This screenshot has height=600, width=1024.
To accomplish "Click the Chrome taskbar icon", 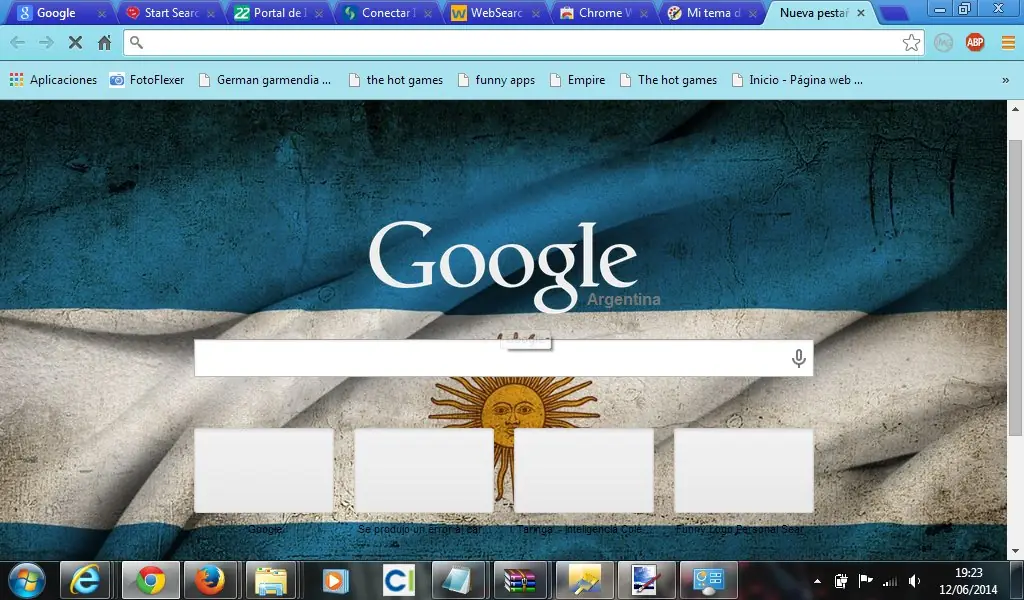I will (151, 580).
